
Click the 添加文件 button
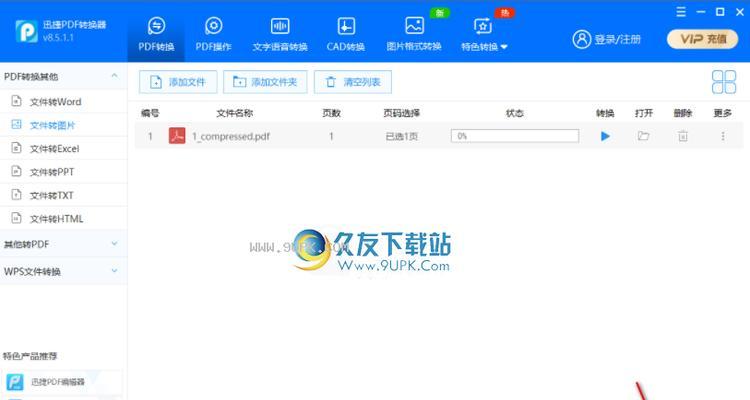178,82
